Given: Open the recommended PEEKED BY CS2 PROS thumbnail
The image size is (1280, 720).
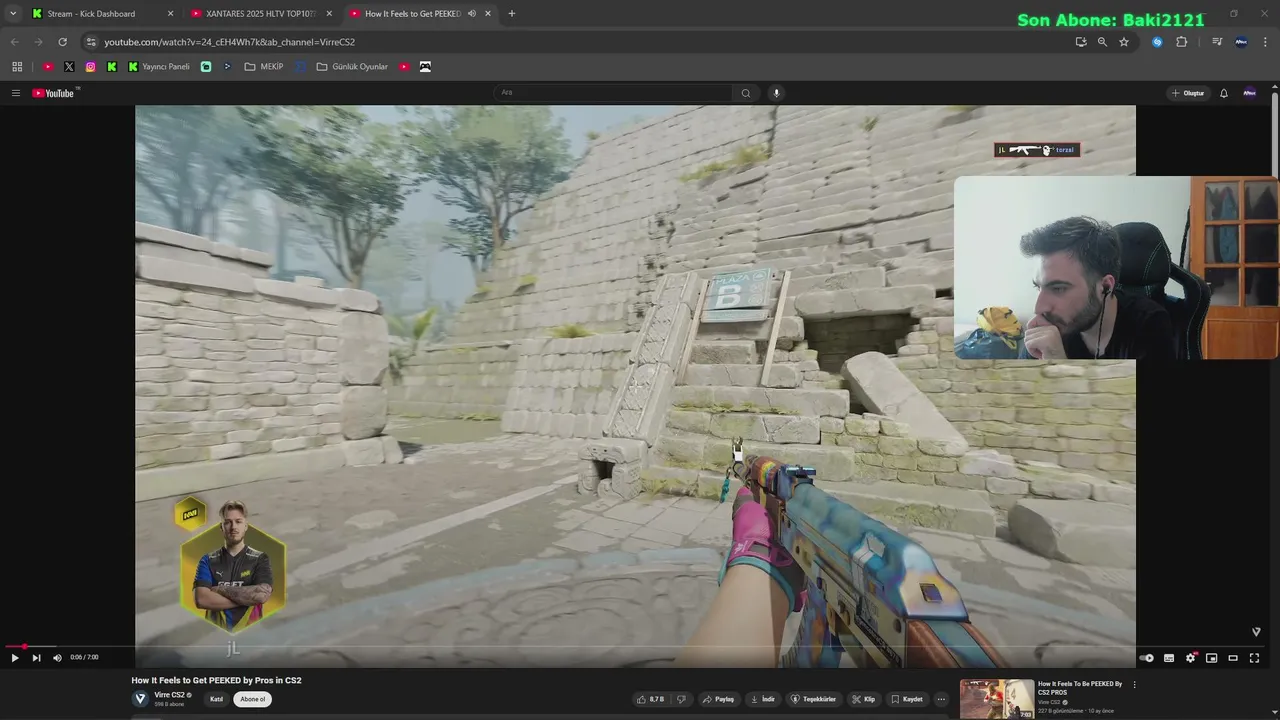Looking at the screenshot, I should [x=997, y=699].
